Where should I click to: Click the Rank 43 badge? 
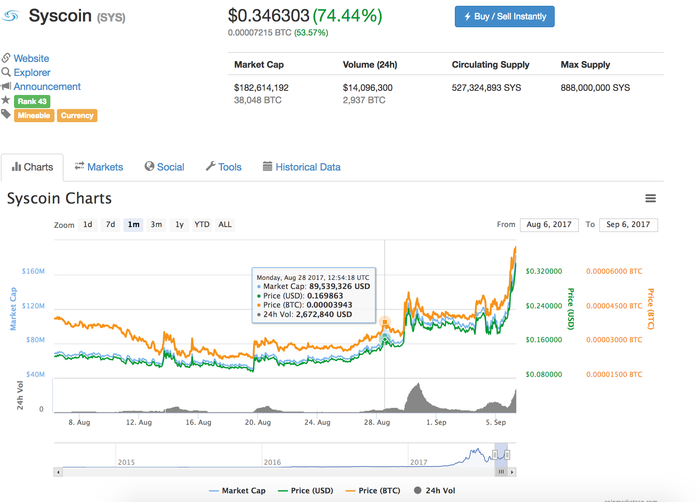pyautogui.click(x=32, y=101)
